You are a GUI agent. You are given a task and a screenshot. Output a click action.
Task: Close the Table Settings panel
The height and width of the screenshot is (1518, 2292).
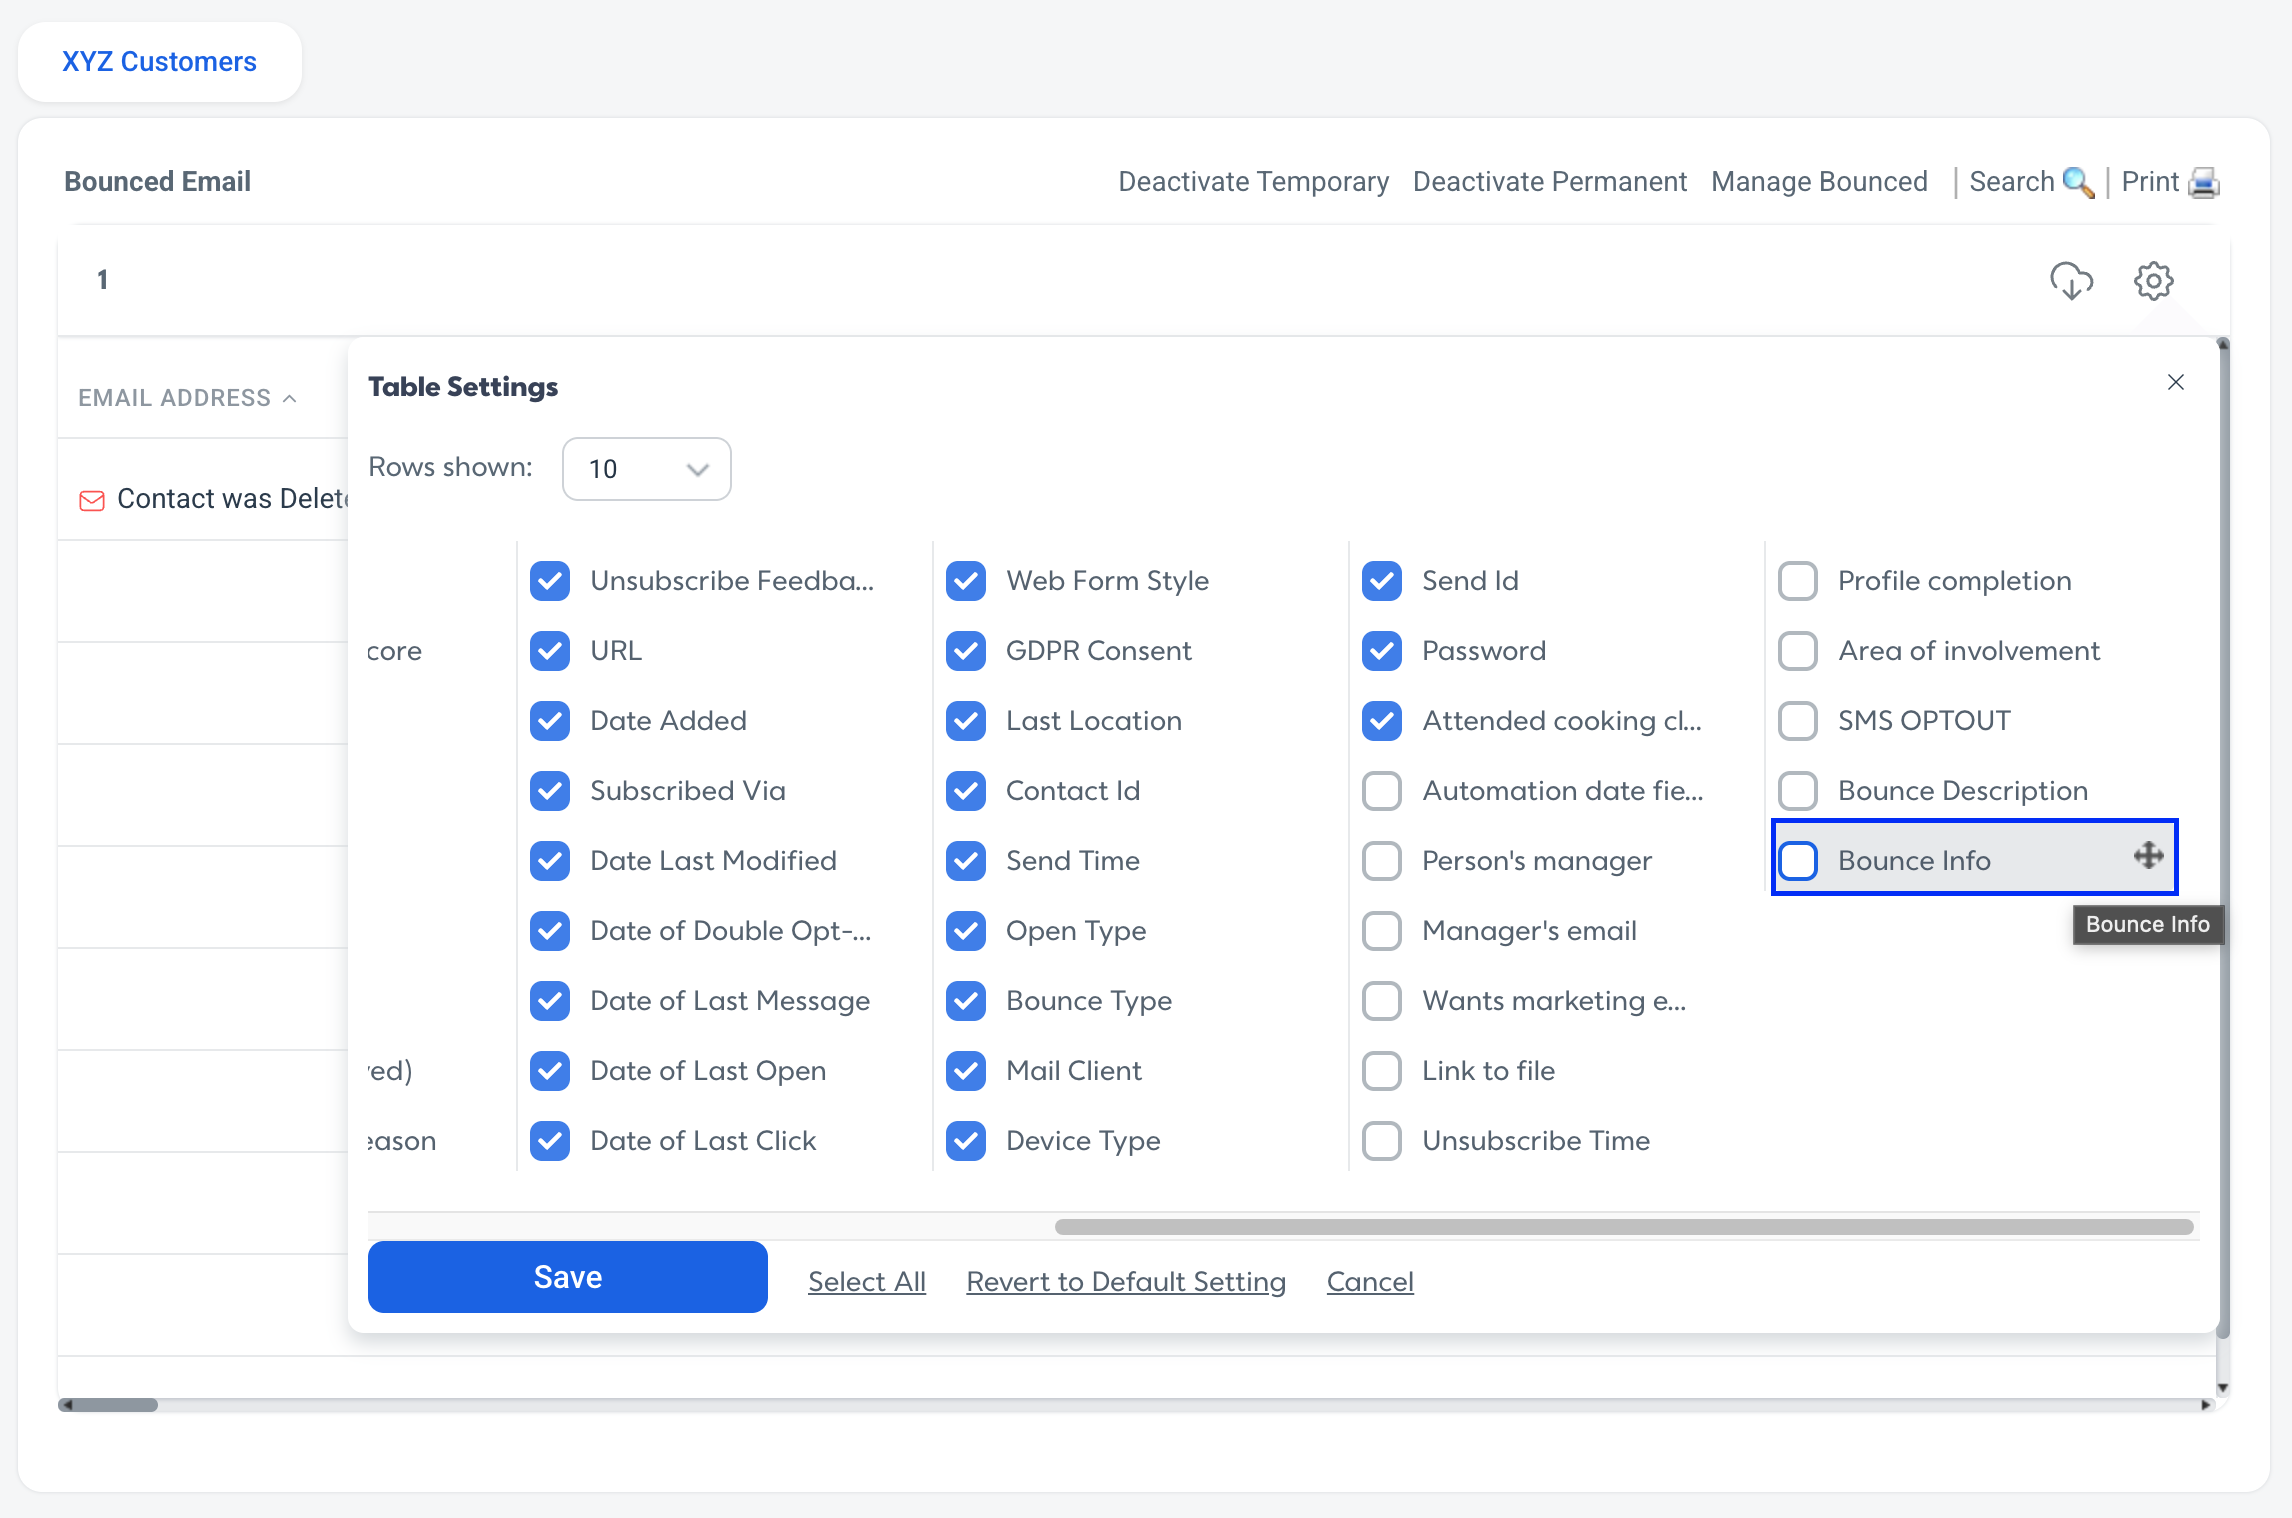(x=2175, y=382)
